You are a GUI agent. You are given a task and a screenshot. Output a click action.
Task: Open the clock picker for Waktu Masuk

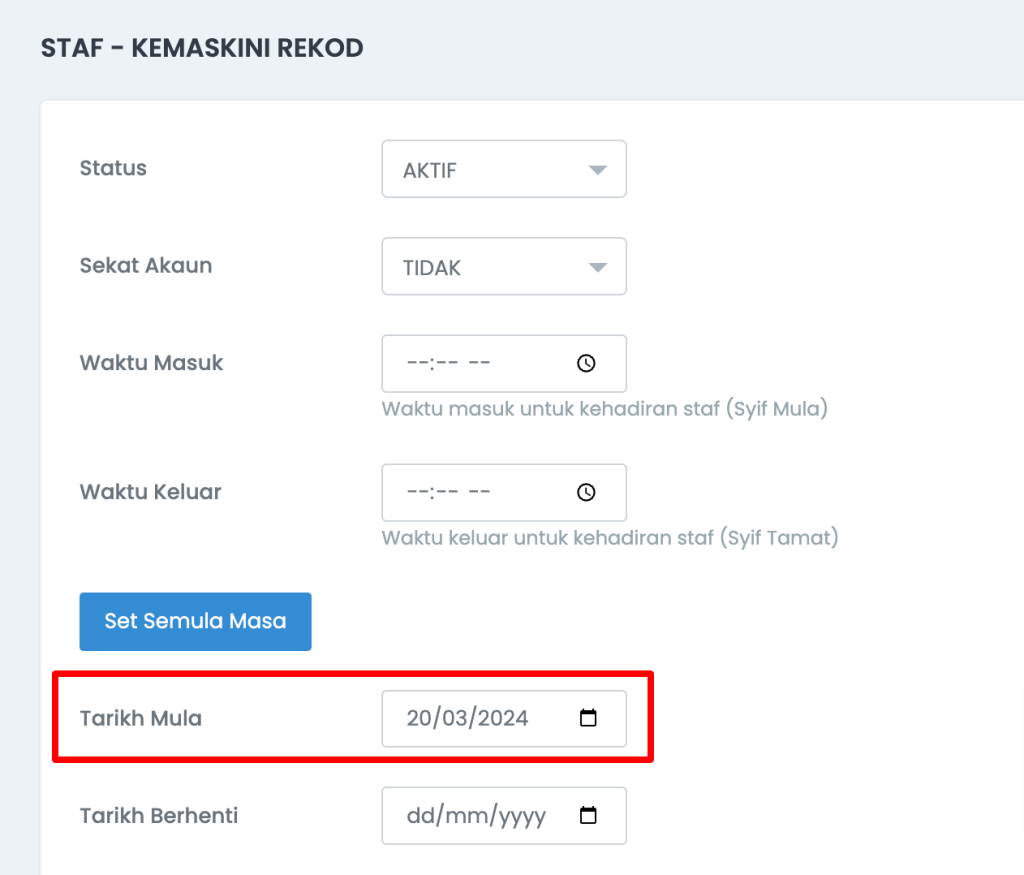pos(586,364)
